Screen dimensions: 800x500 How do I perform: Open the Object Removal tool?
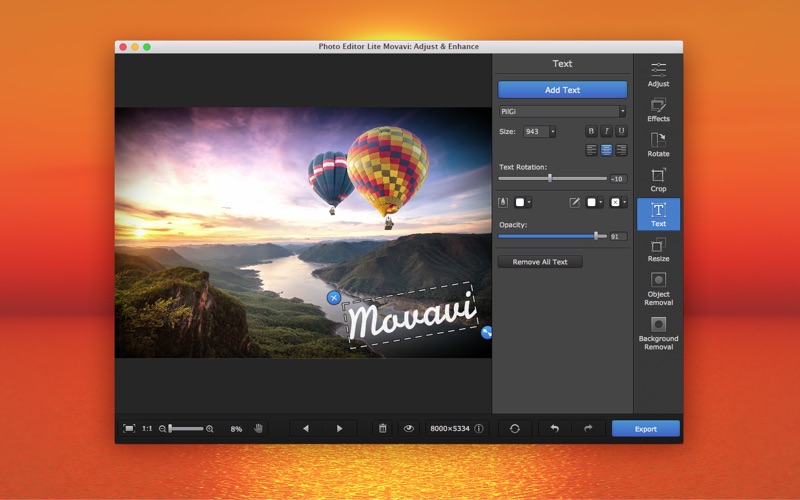[658, 289]
